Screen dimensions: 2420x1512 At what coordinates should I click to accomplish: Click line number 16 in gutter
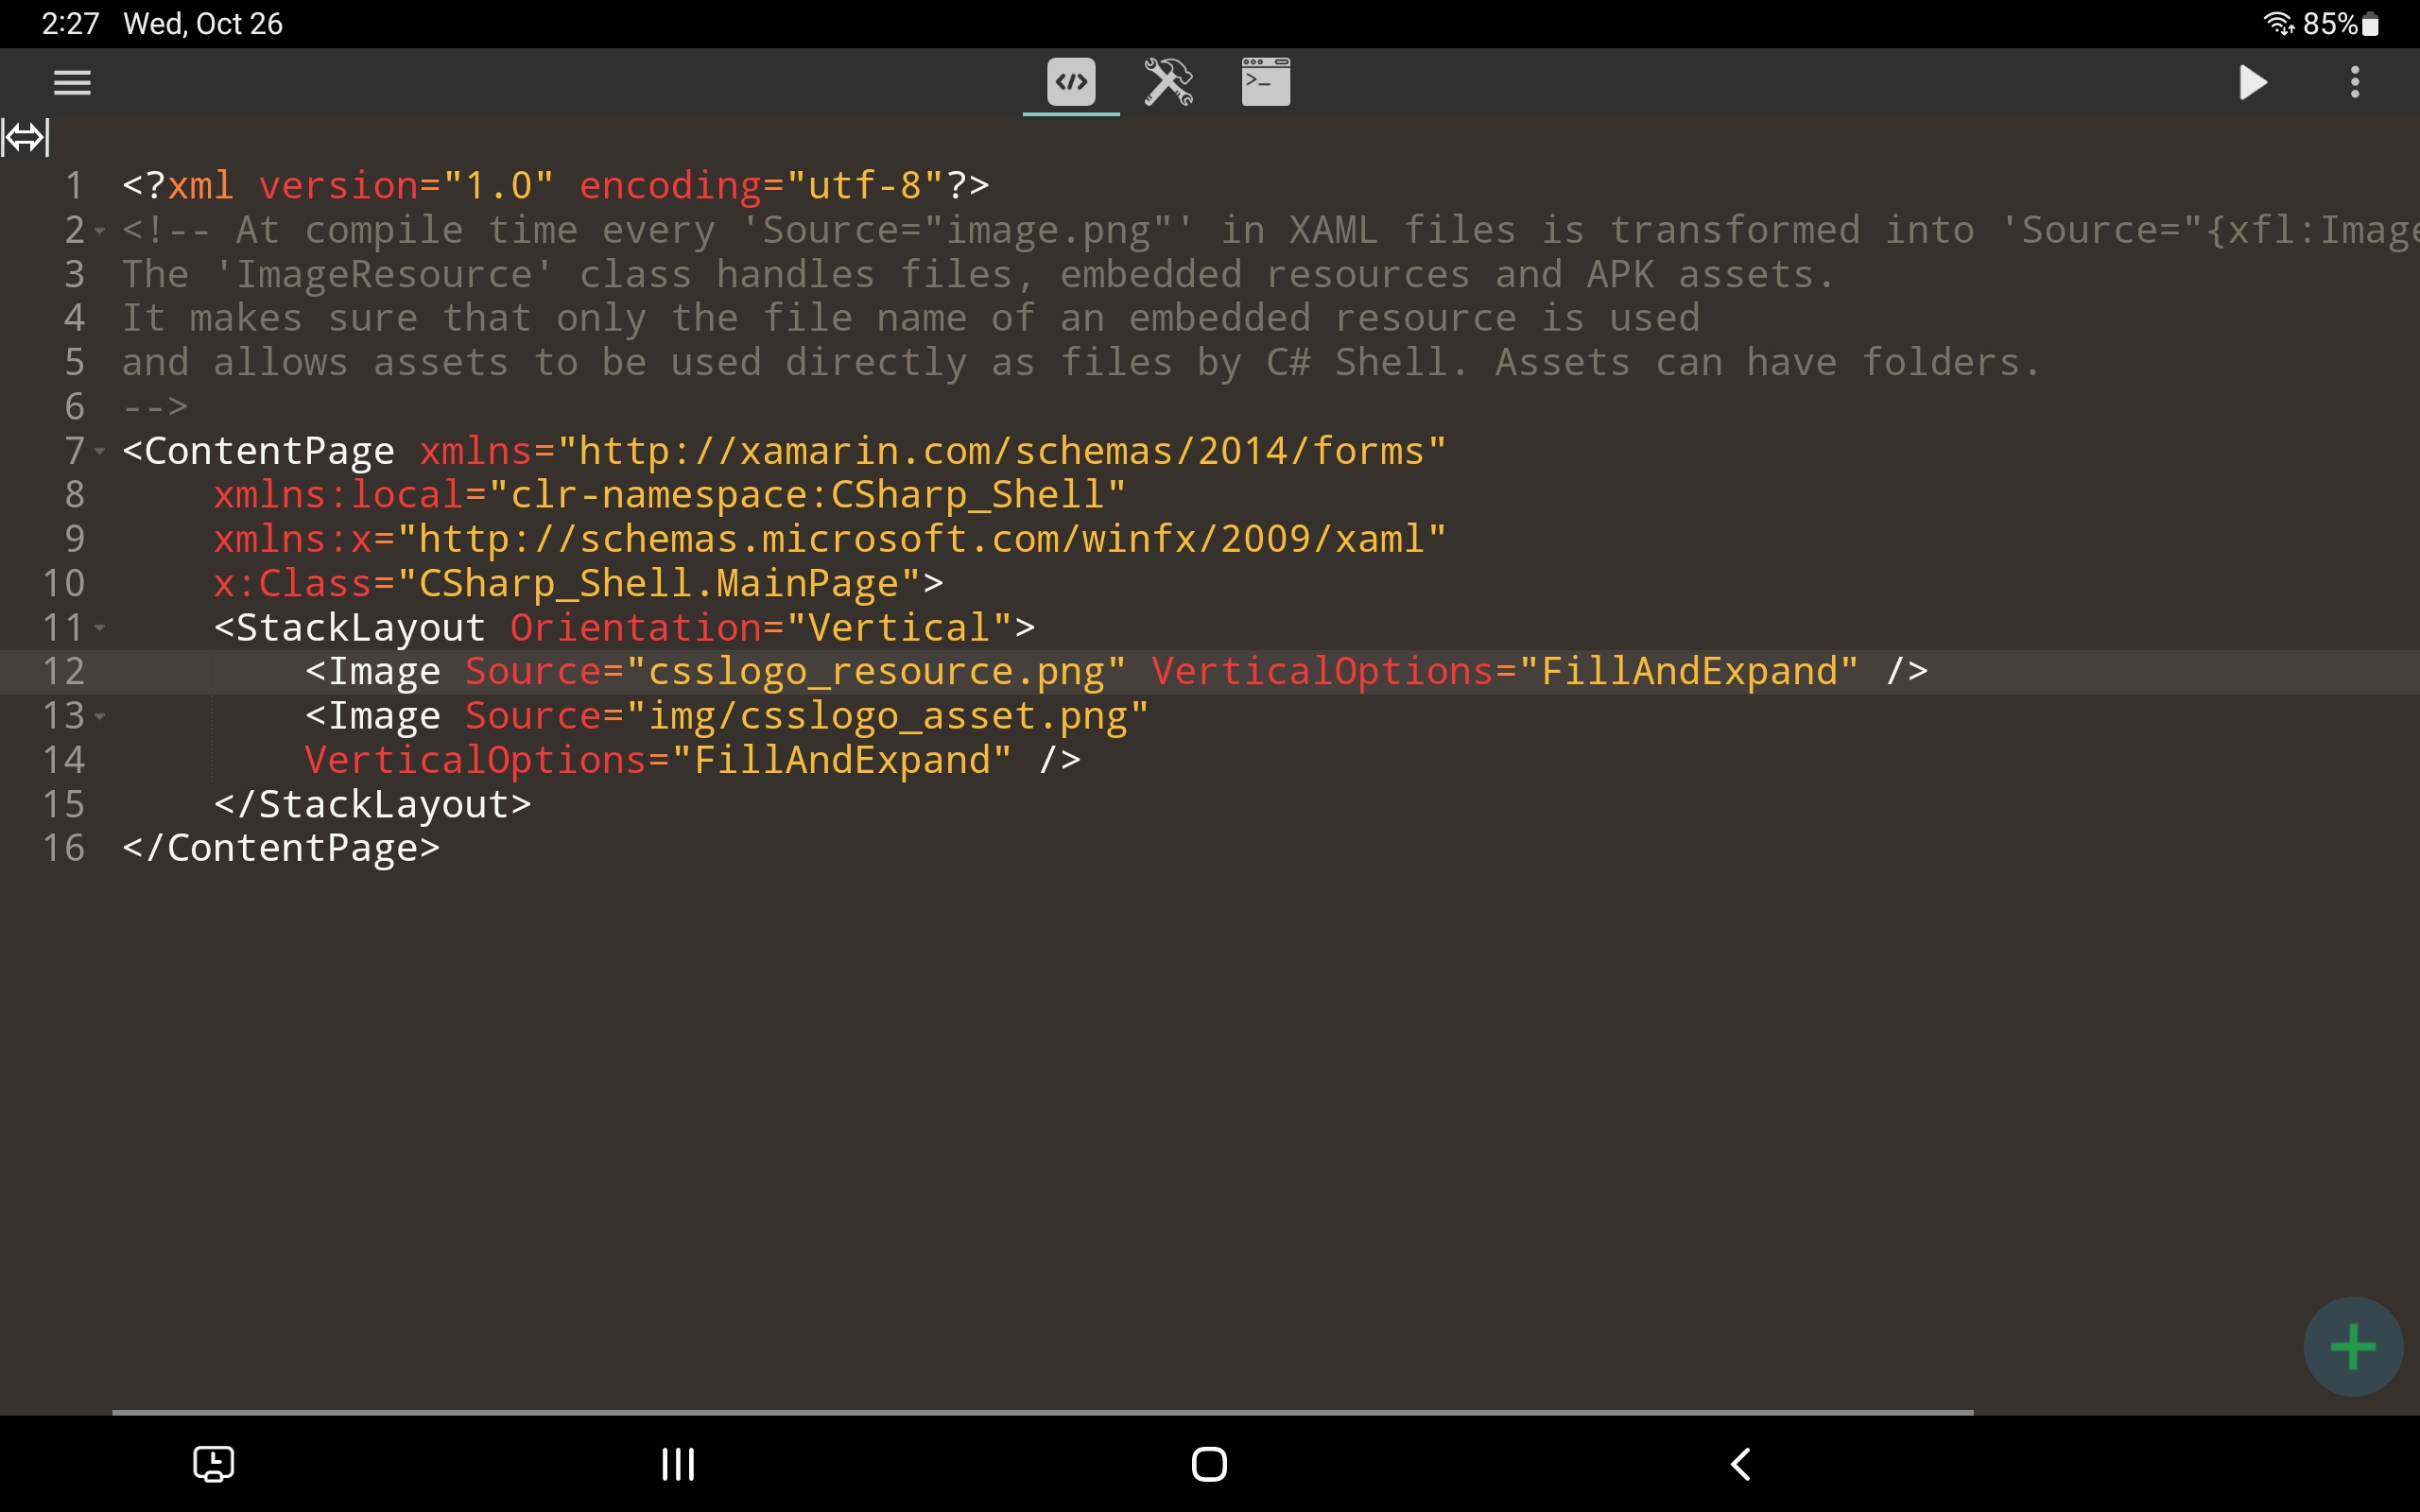click(64, 848)
